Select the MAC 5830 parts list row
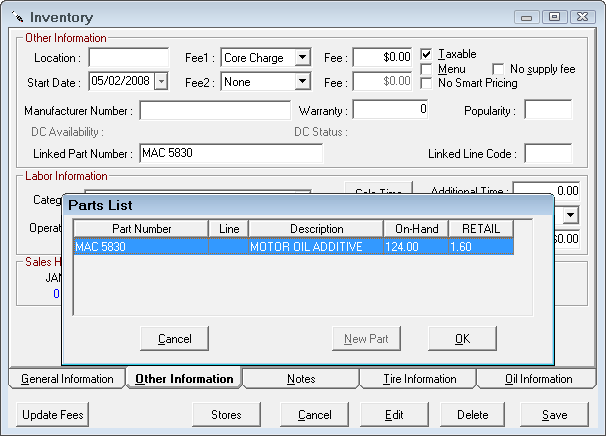Screen dimensions: 606x436 [x=293, y=247]
